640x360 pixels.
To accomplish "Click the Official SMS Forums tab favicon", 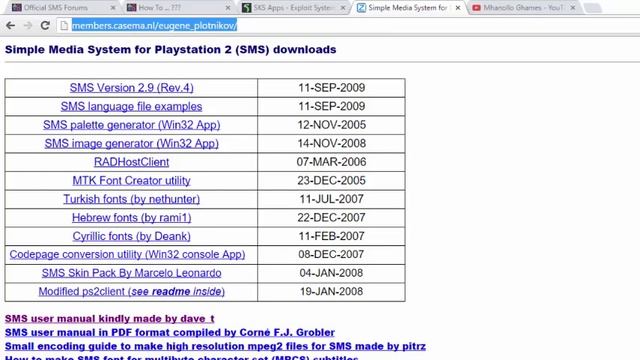I will click(16, 7).
